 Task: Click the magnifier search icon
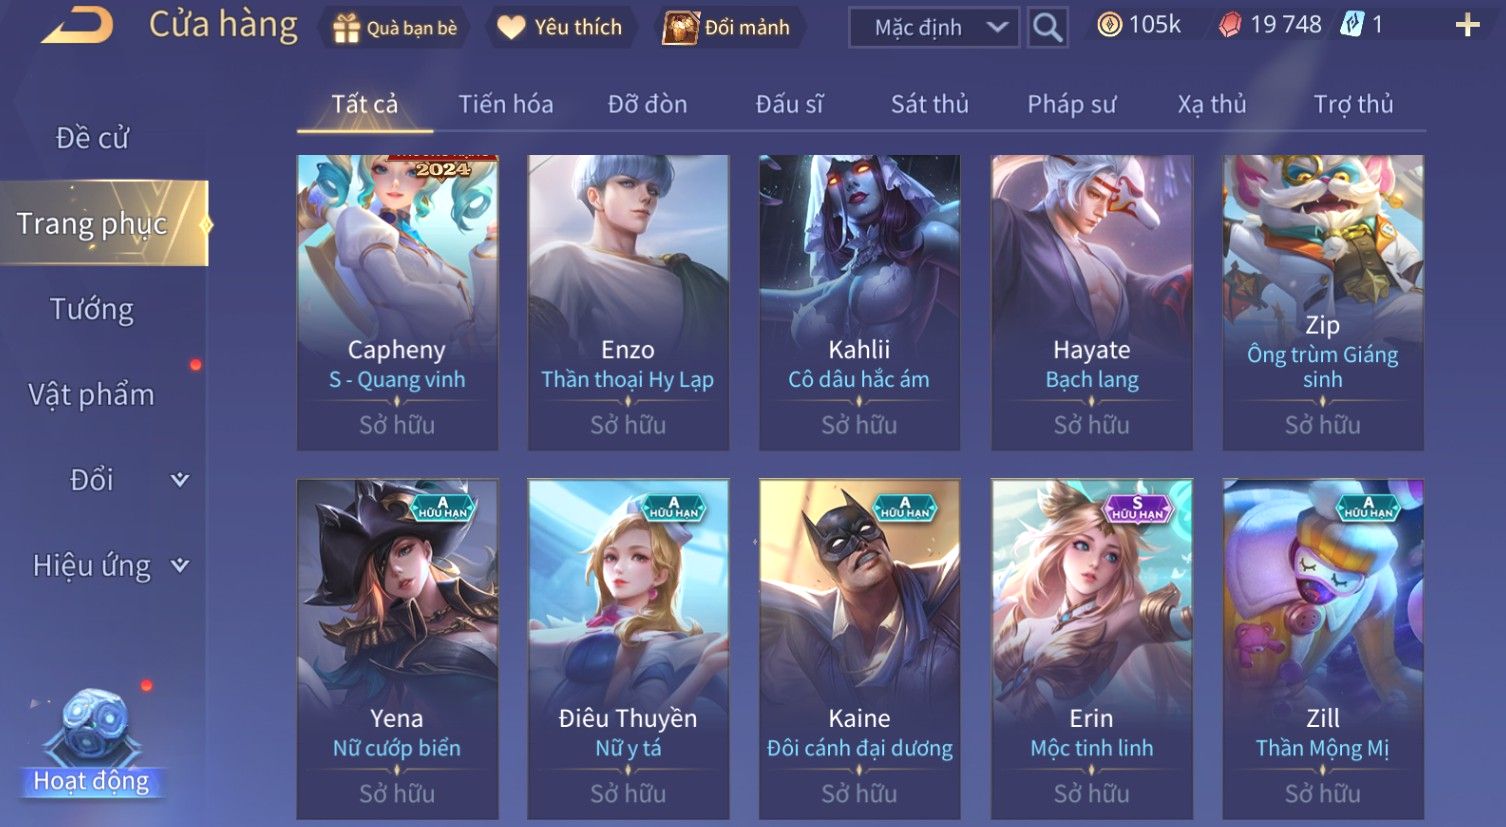click(1047, 28)
